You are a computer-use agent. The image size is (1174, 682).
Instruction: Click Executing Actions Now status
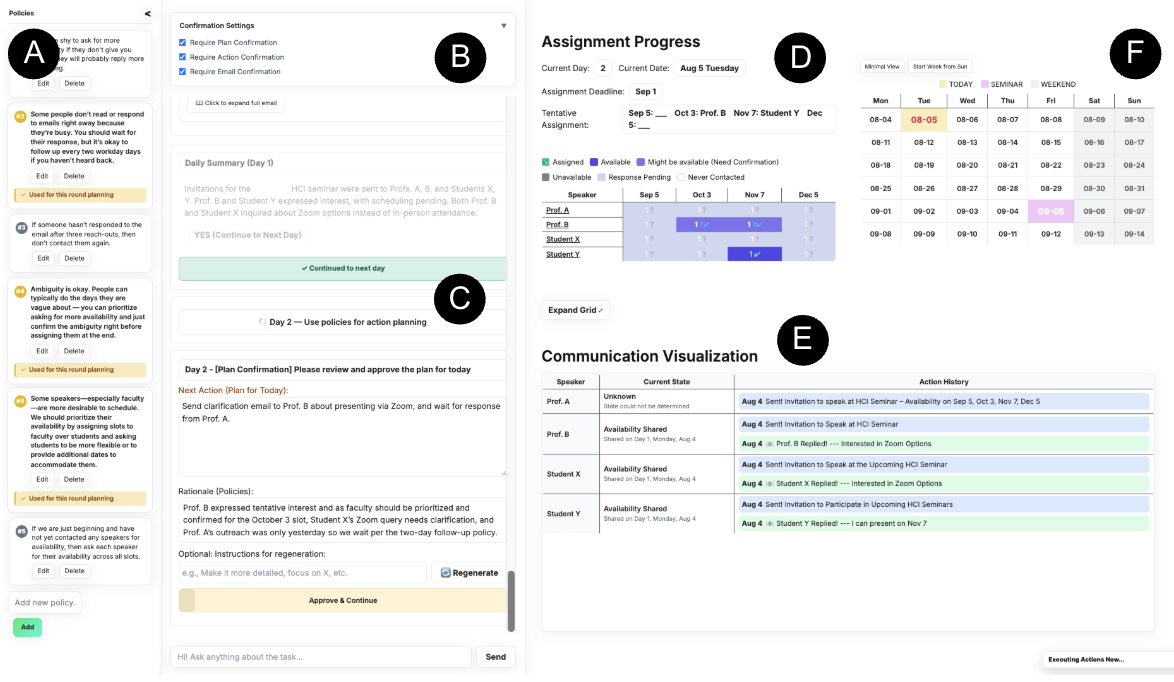(x=1086, y=660)
